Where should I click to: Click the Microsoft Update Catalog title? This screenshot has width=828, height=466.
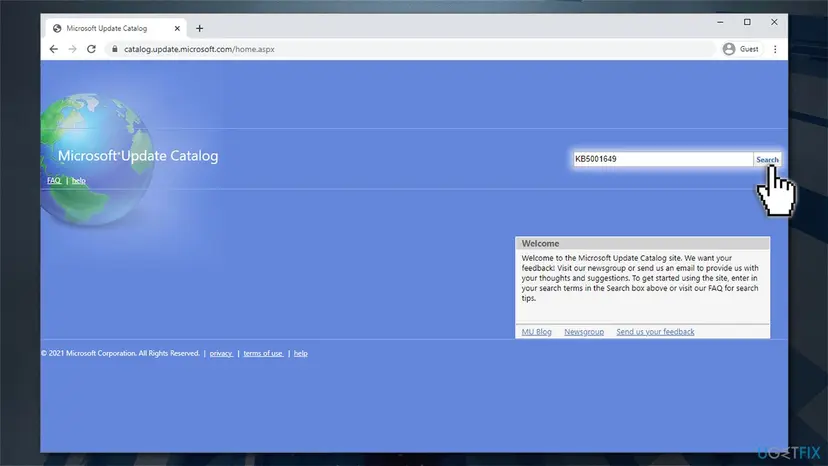[138, 156]
